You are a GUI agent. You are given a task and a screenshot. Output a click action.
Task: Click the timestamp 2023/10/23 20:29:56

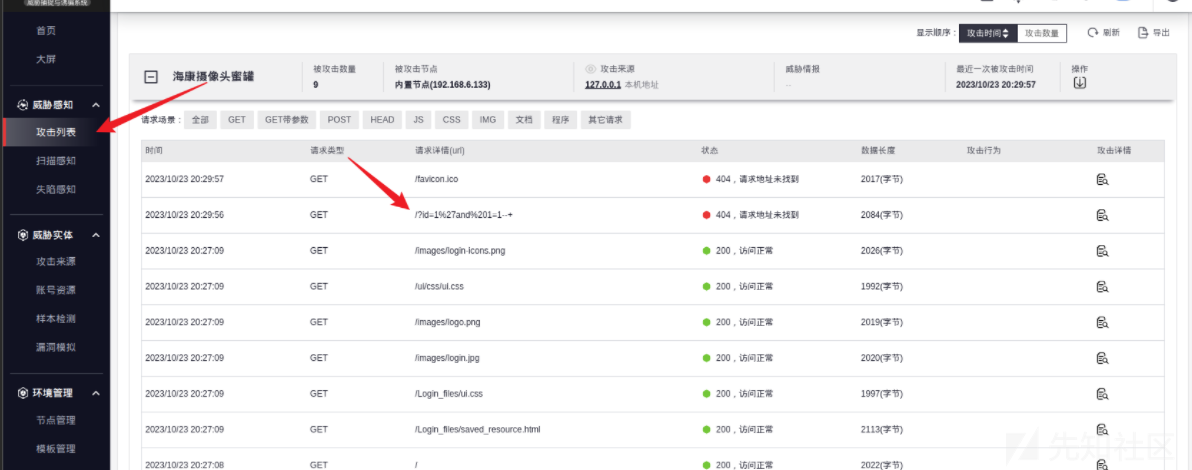pos(184,215)
